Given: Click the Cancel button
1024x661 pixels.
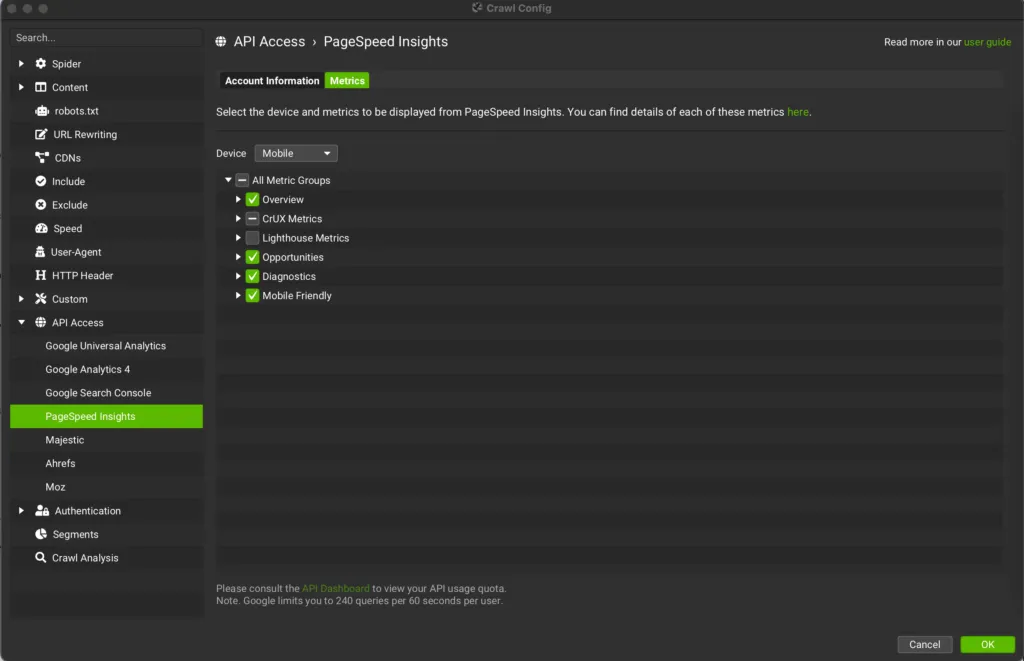Looking at the screenshot, I should coord(925,644).
